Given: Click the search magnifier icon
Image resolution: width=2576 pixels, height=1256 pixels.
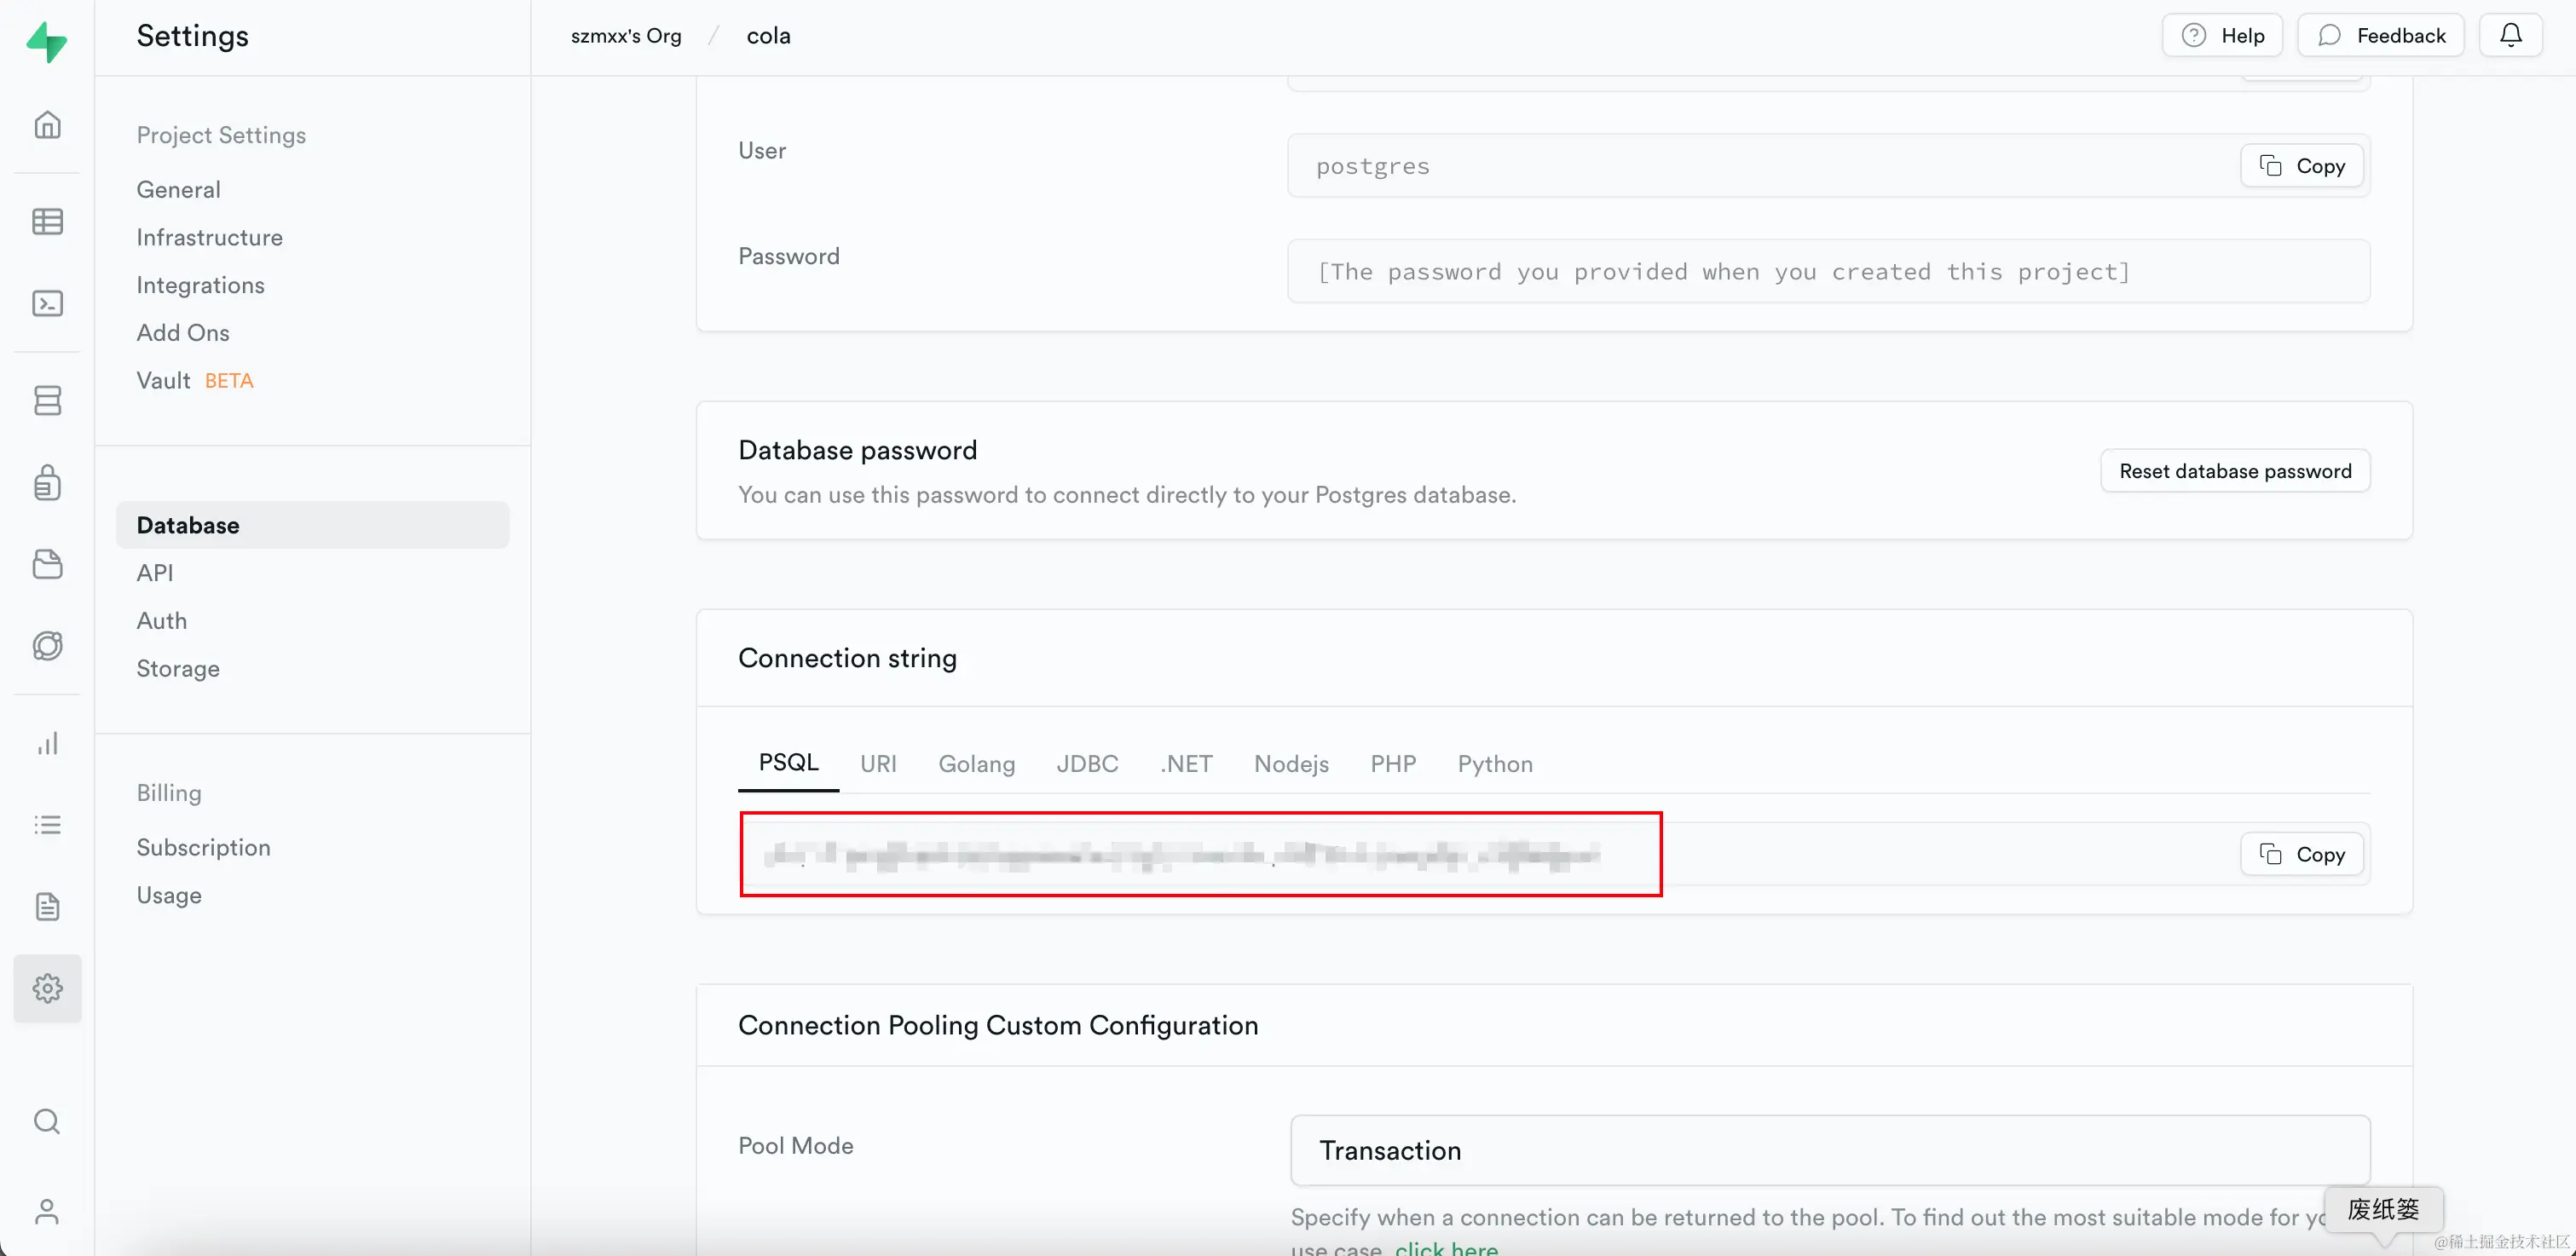Looking at the screenshot, I should pos(47,1121).
